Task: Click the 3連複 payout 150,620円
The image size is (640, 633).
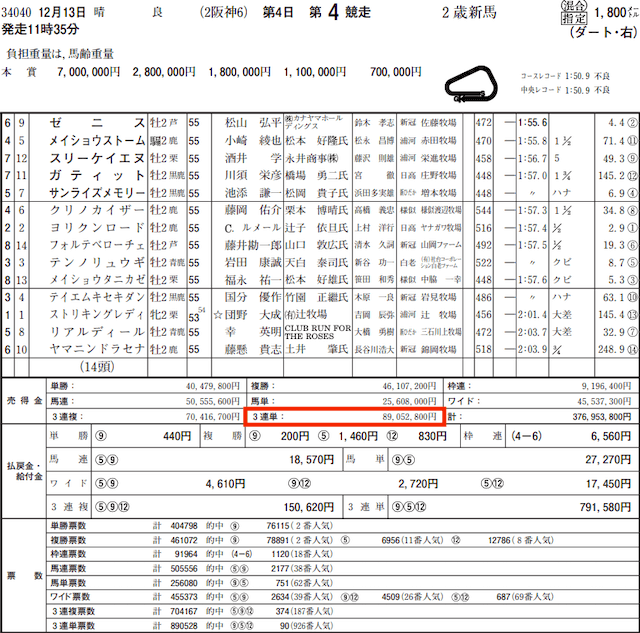Action: pyautogui.click(x=298, y=506)
